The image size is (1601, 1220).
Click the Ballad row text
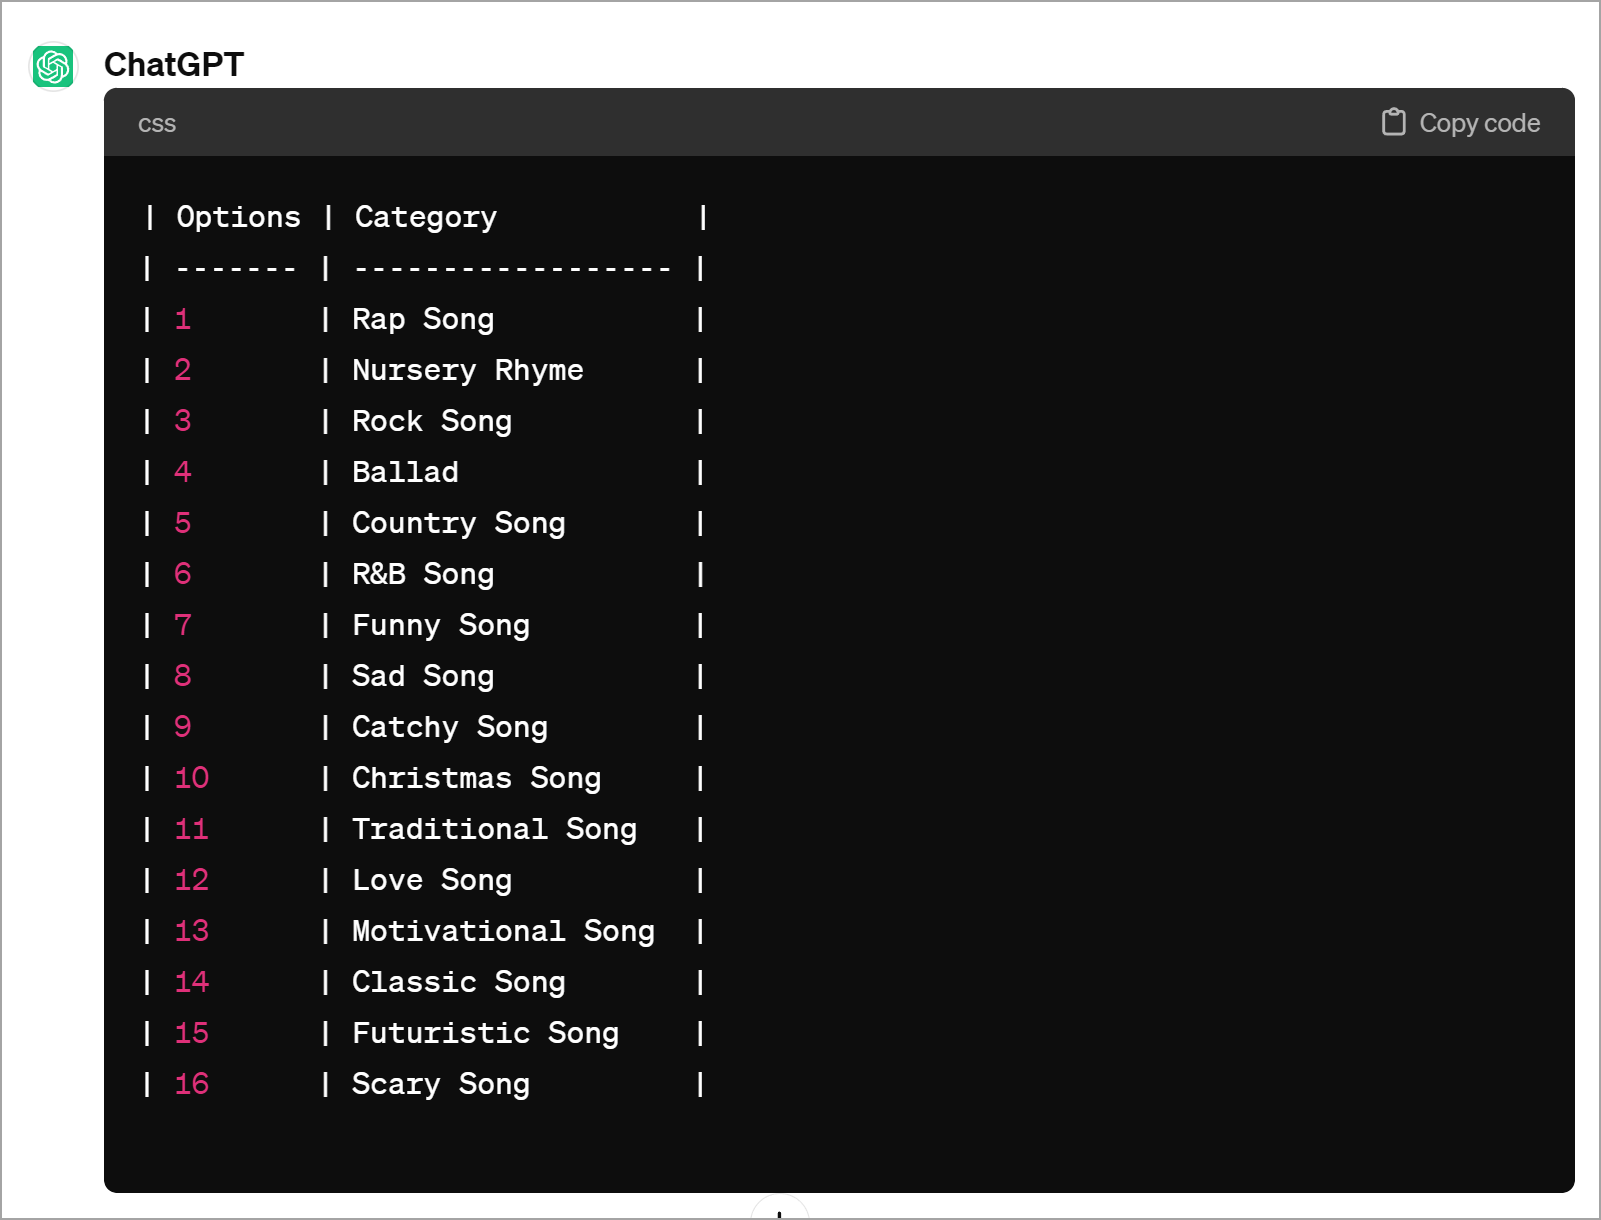(405, 472)
